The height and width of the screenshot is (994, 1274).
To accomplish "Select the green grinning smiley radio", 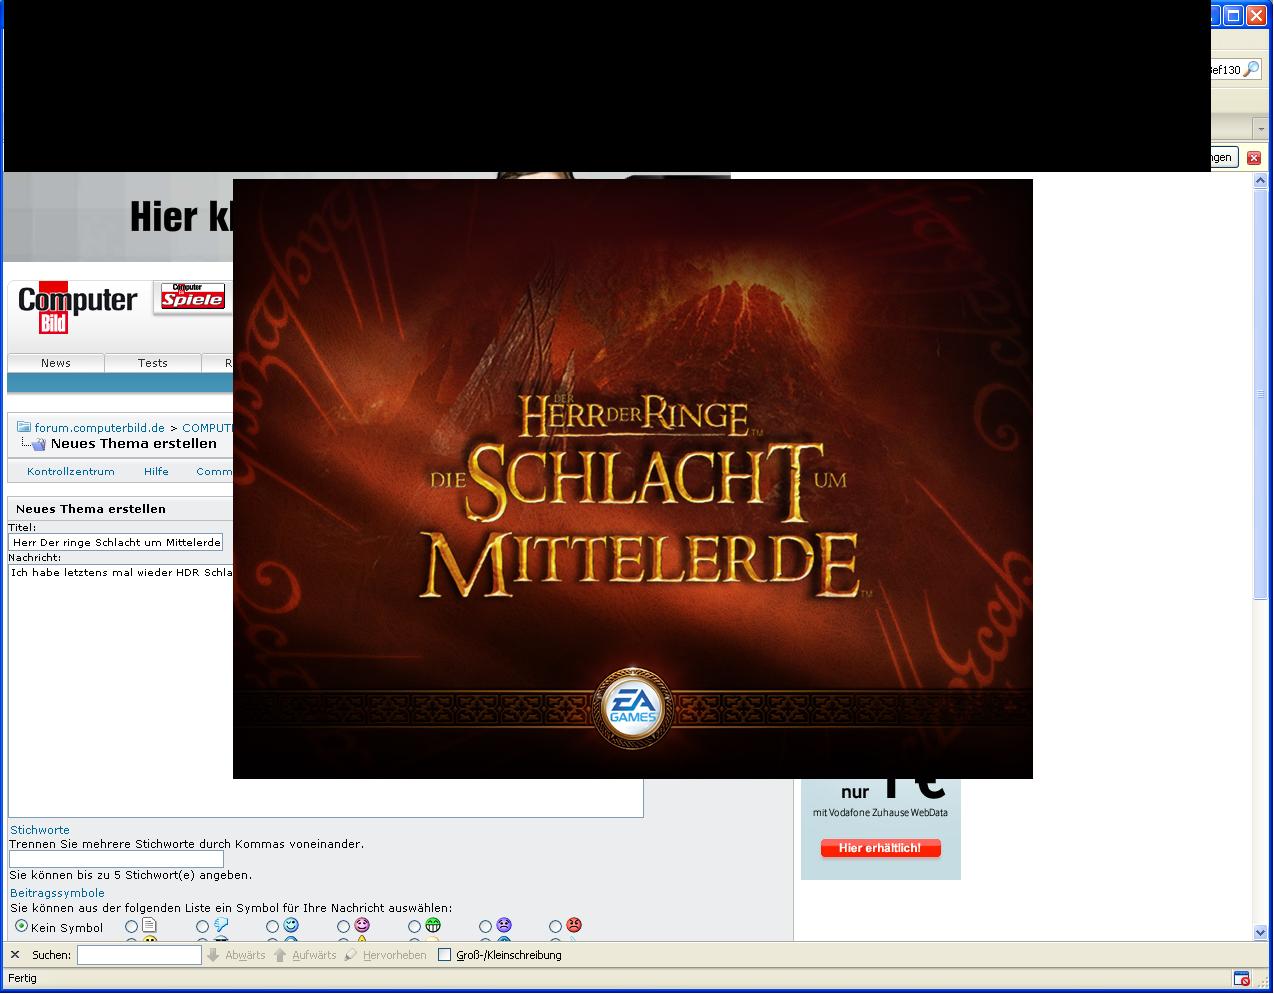I will [x=414, y=927].
